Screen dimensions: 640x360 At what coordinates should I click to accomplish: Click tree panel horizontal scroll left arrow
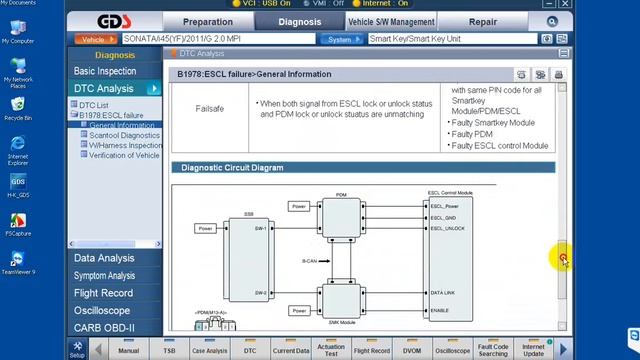[x=72, y=244]
